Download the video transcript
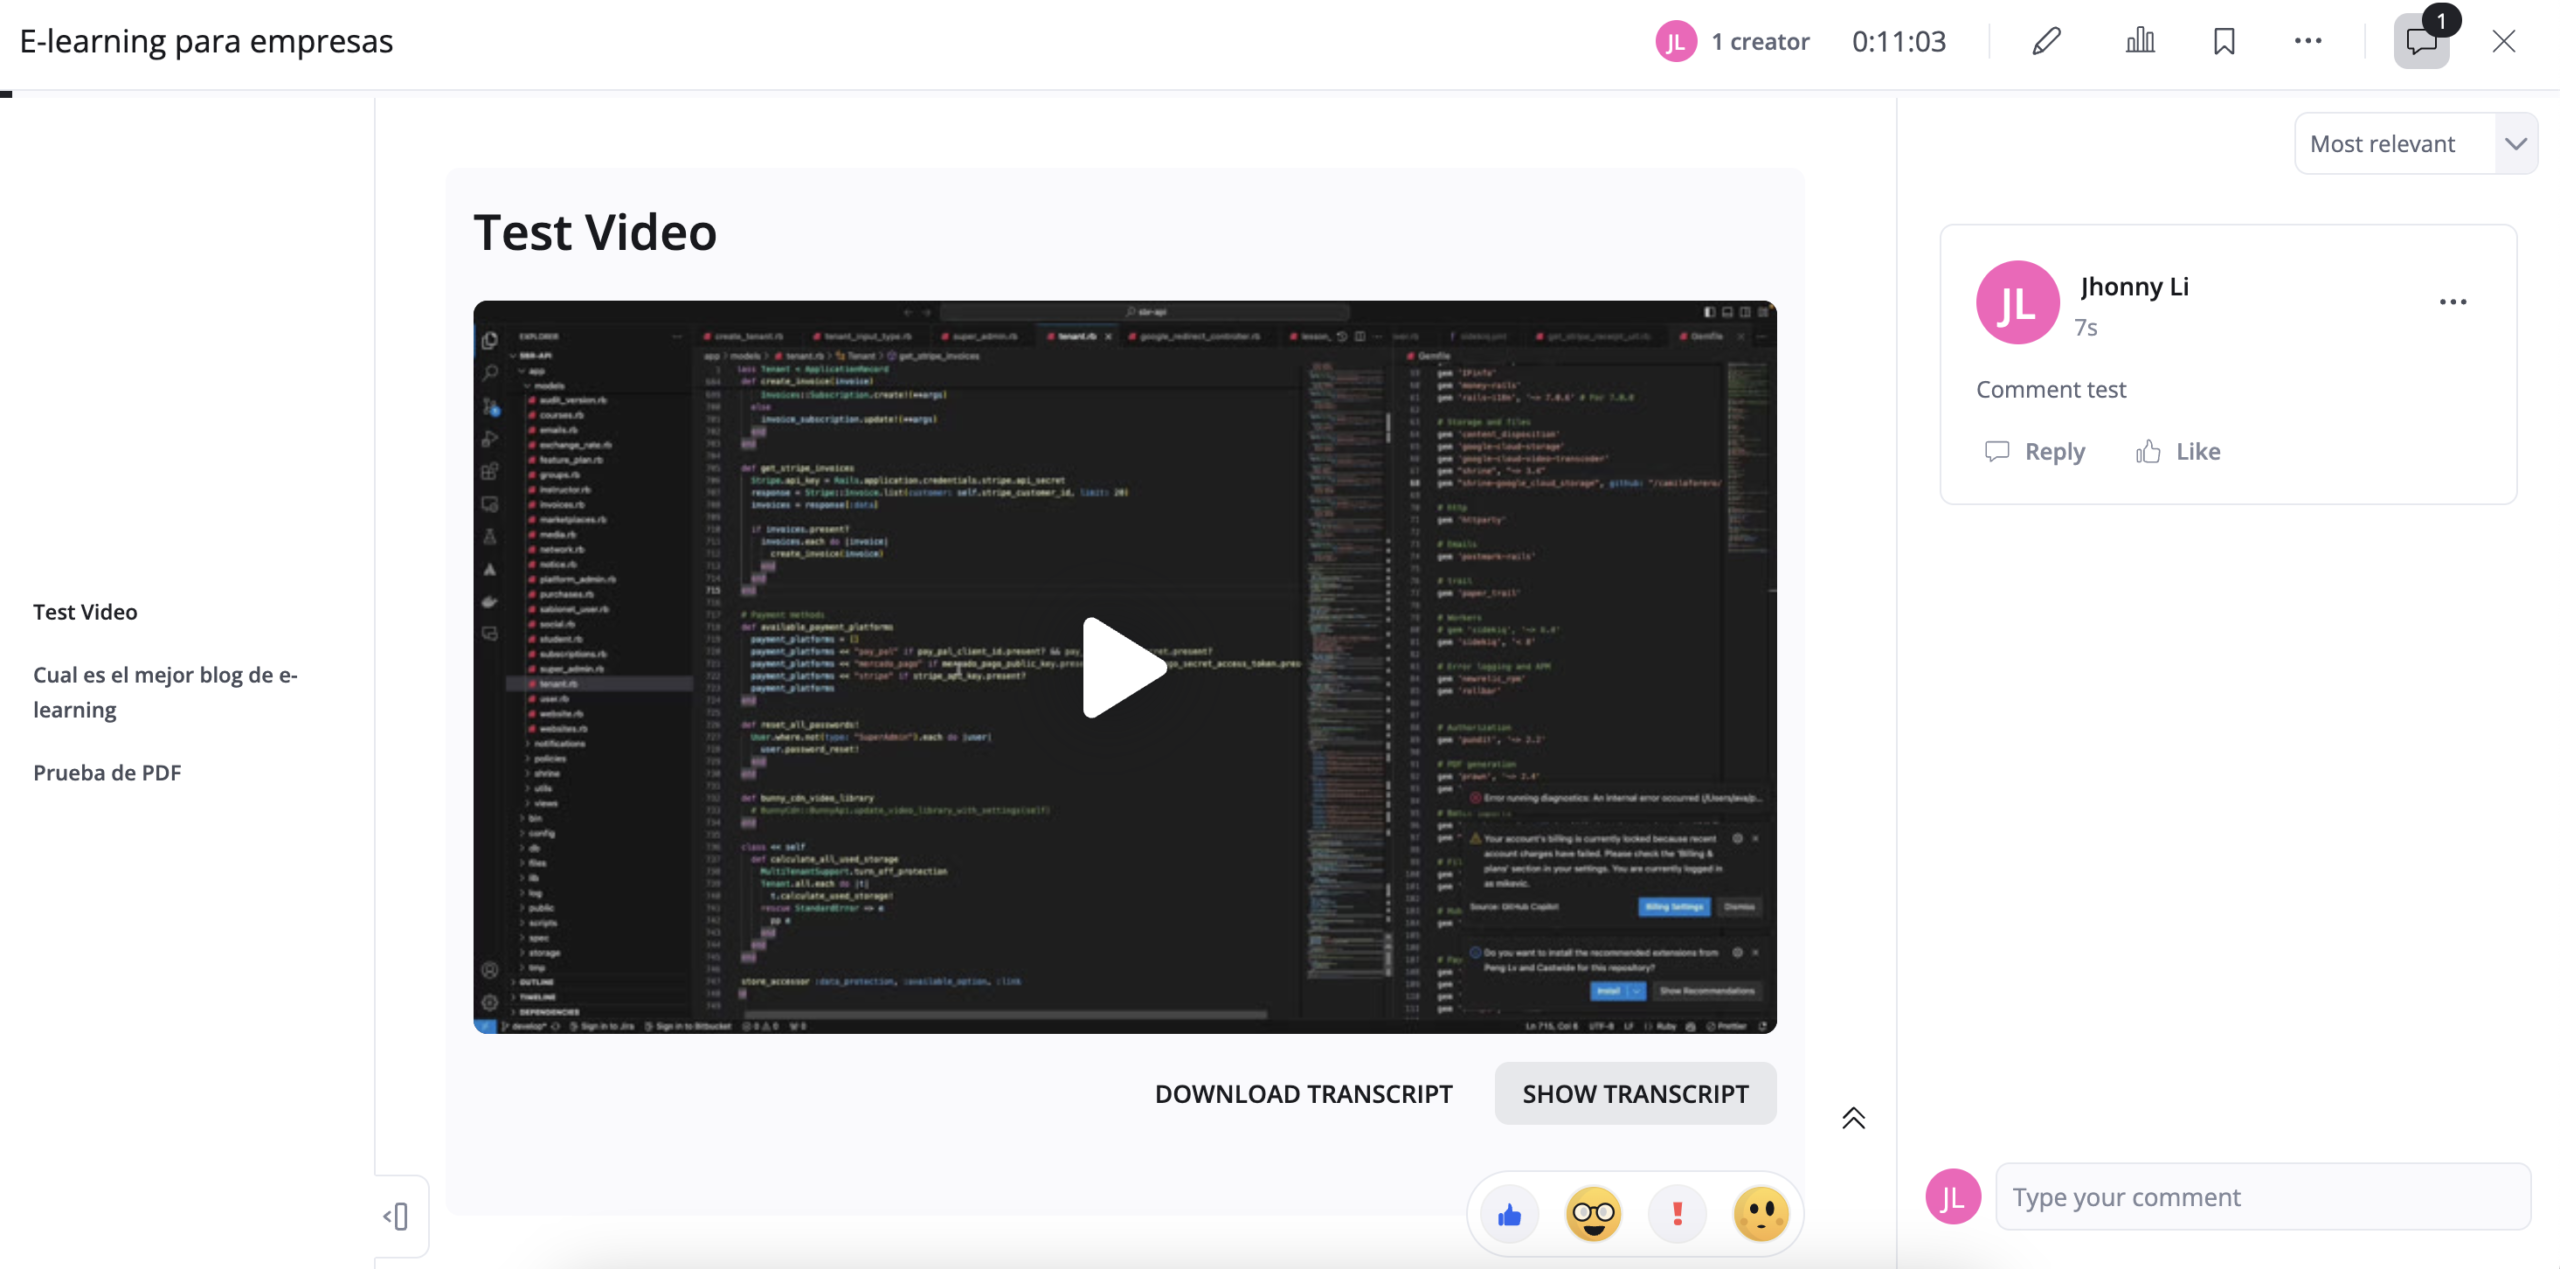Viewport: 2560px width, 1269px height. (x=1303, y=1093)
